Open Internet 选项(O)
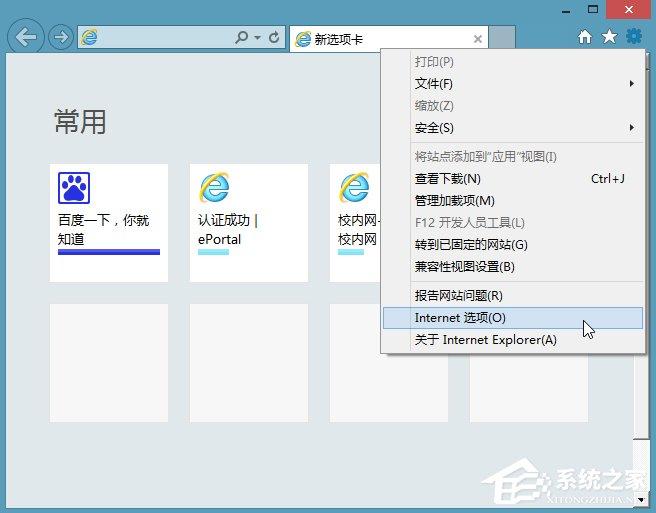This screenshot has width=656, height=513. (513, 318)
